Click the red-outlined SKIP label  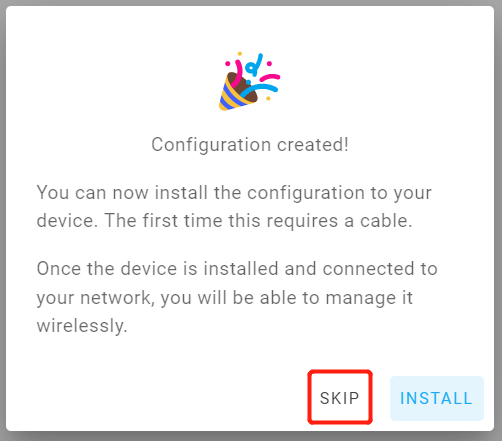(340, 398)
